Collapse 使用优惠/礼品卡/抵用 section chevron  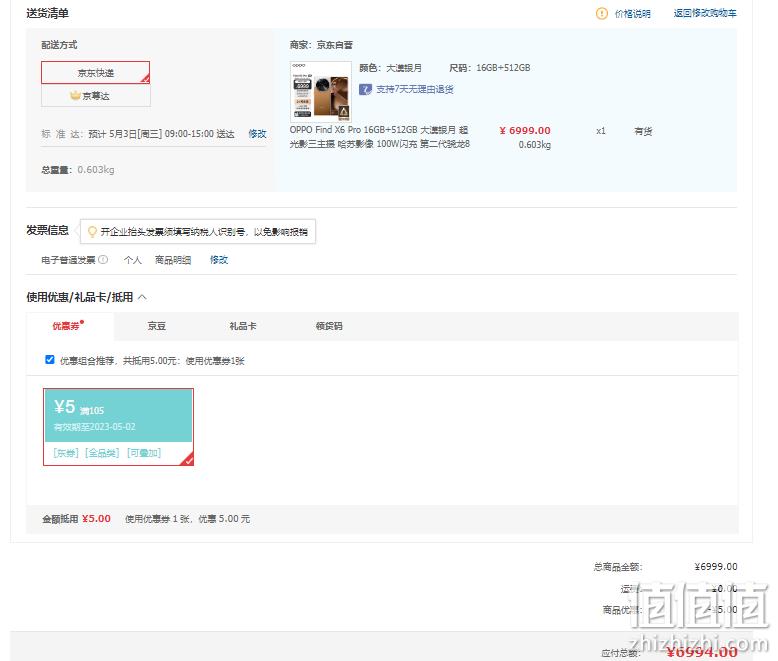(x=142, y=297)
